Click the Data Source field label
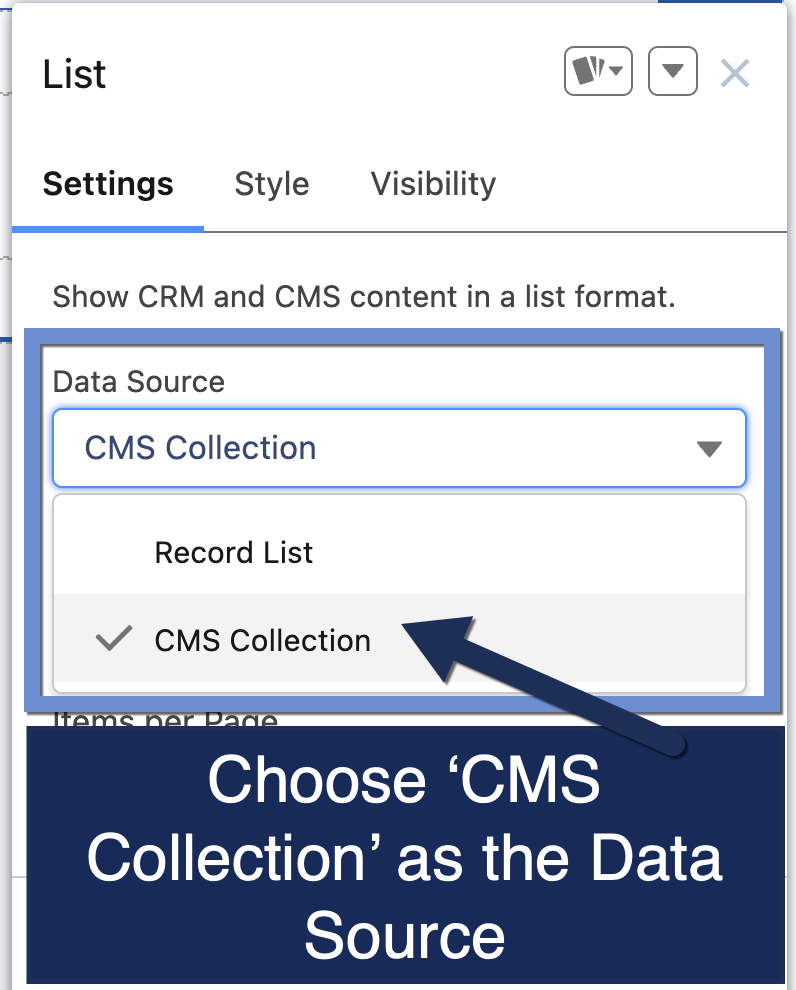 139,382
